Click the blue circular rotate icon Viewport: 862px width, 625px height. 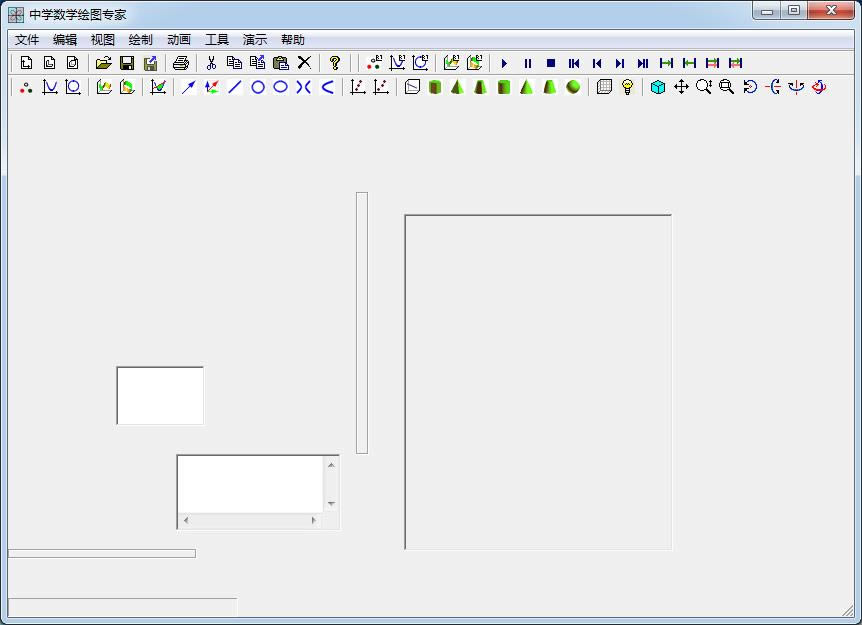point(750,87)
